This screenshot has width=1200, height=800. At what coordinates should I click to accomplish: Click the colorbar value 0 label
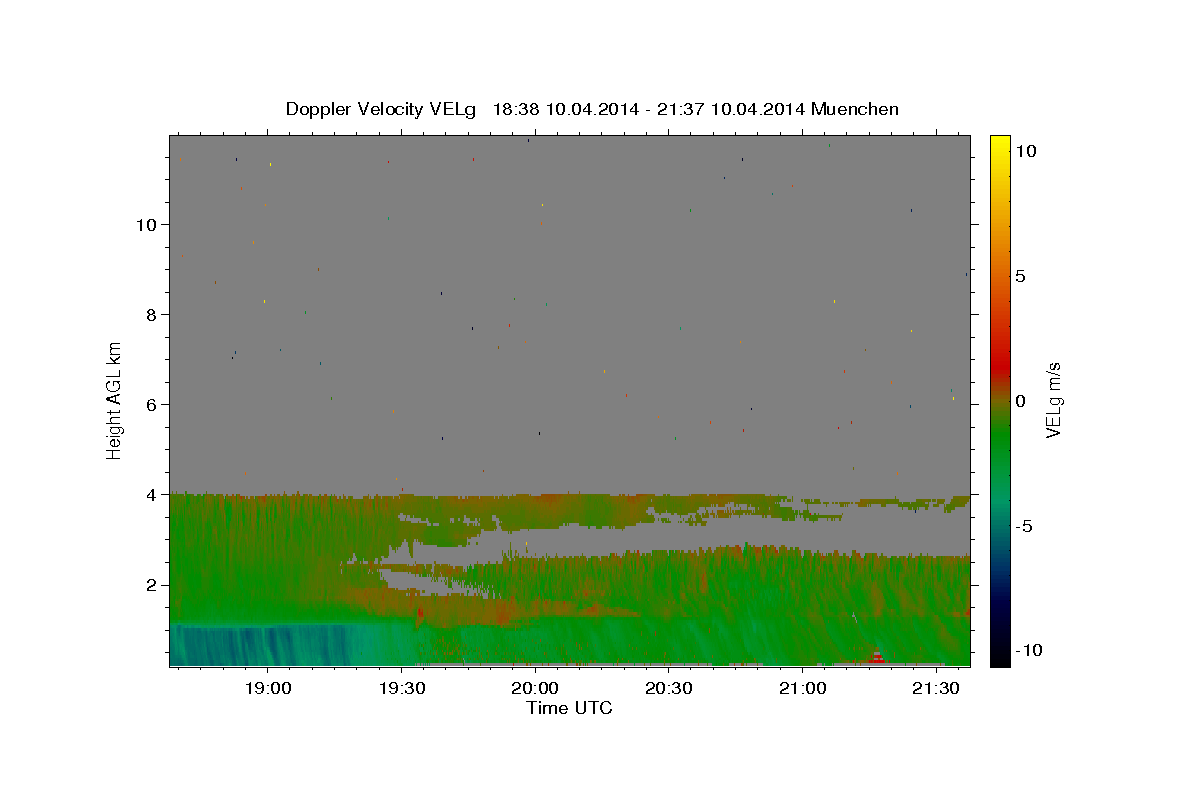1020,401
